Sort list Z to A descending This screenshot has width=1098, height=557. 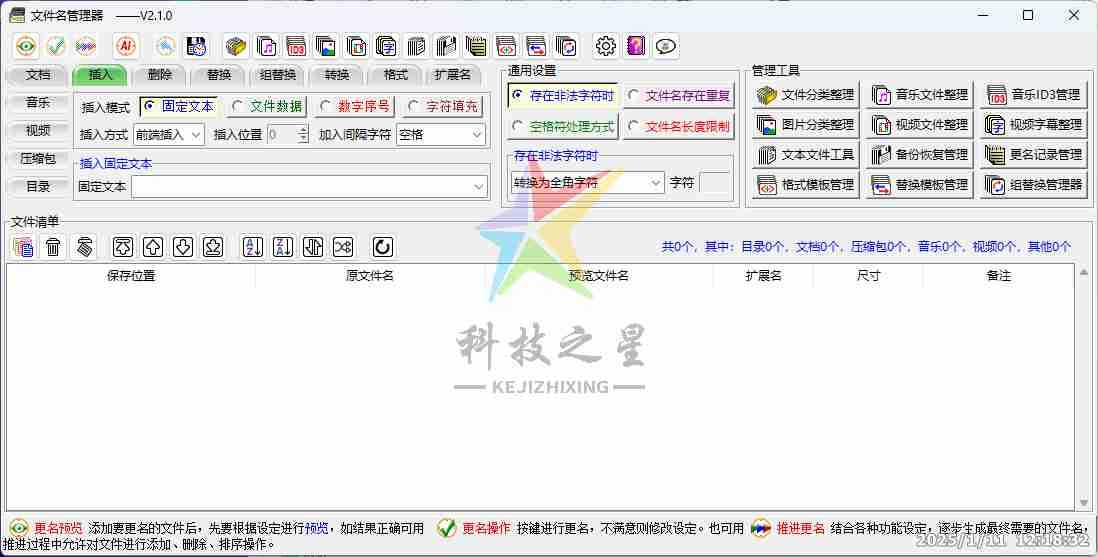click(283, 247)
